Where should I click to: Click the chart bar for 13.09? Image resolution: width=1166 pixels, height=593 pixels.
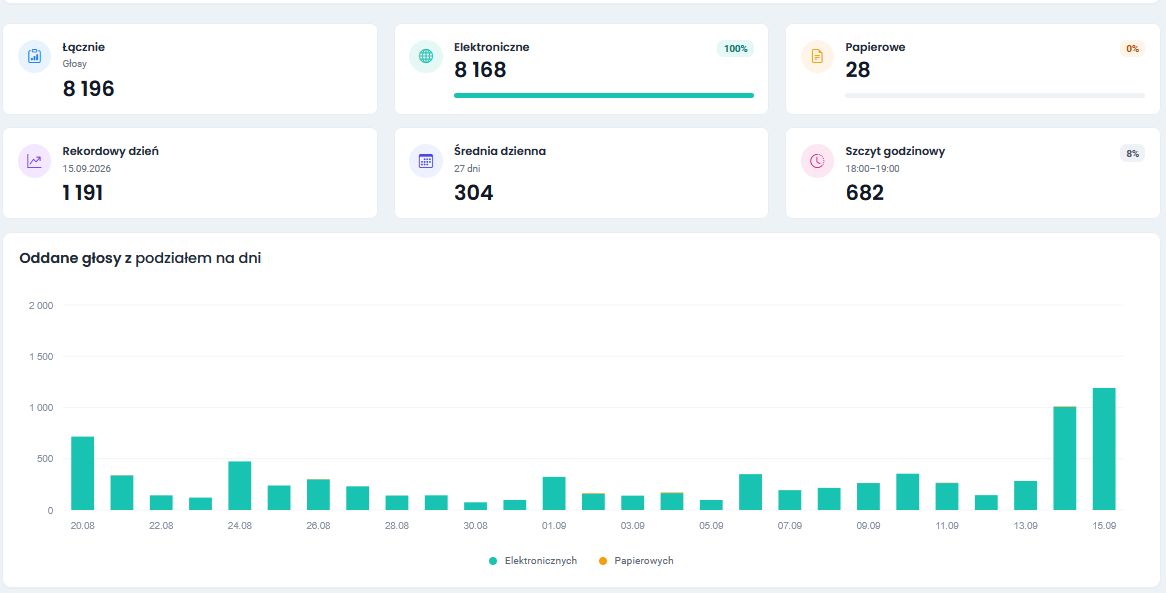point(1025,496)
